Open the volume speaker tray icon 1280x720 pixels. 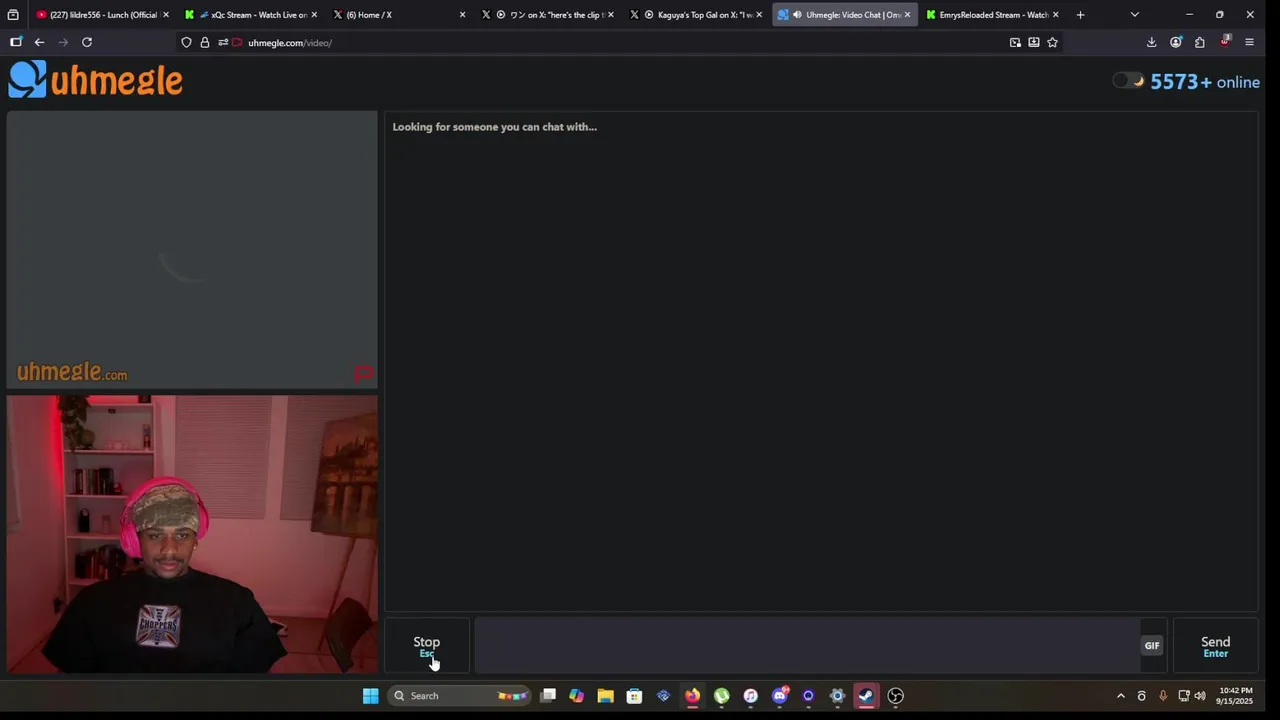click(1200, 696)
